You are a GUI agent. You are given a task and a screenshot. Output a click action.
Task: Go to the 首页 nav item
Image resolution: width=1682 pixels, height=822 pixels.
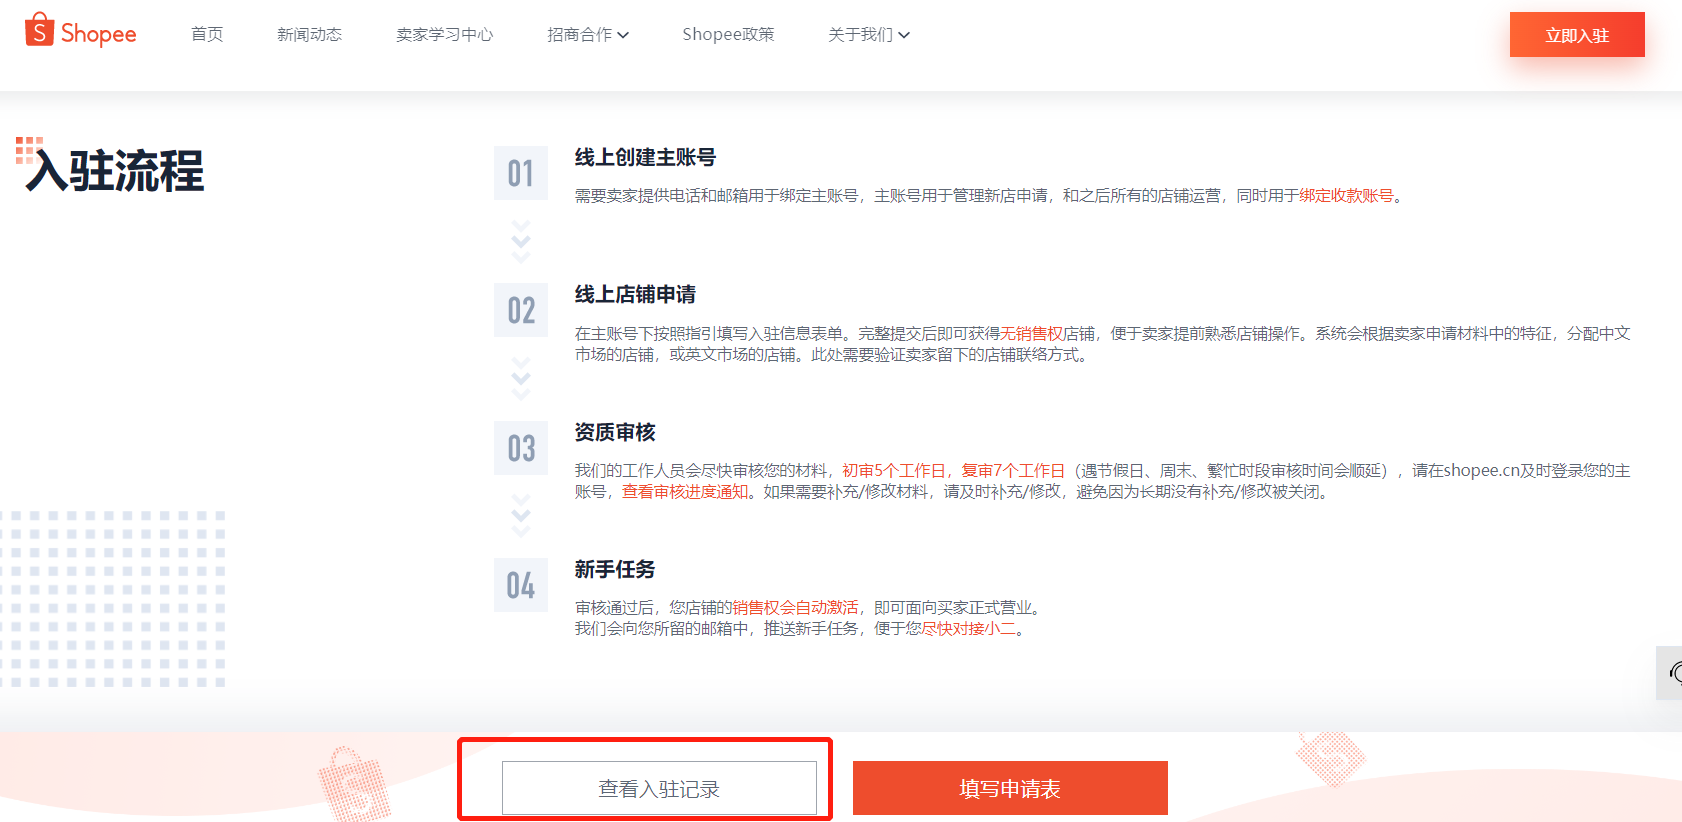pyautogui.click(x=207, y=35)
